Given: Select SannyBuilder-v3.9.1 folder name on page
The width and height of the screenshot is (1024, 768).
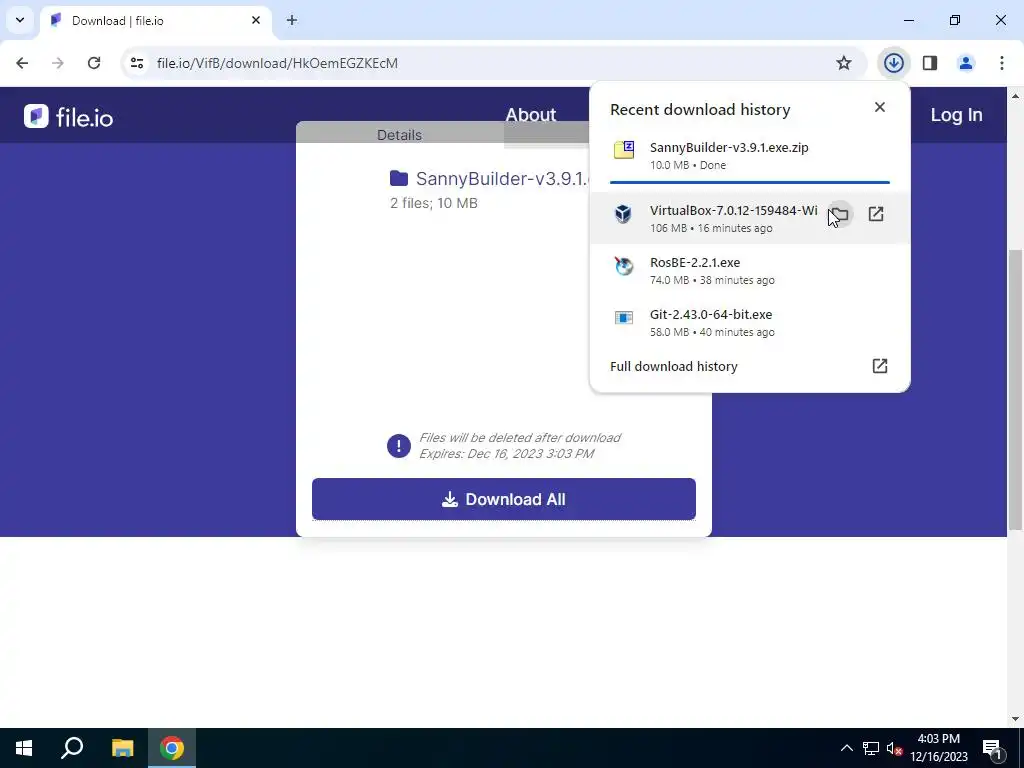Looking at the screenshot, I should click(x=502, y=178).
